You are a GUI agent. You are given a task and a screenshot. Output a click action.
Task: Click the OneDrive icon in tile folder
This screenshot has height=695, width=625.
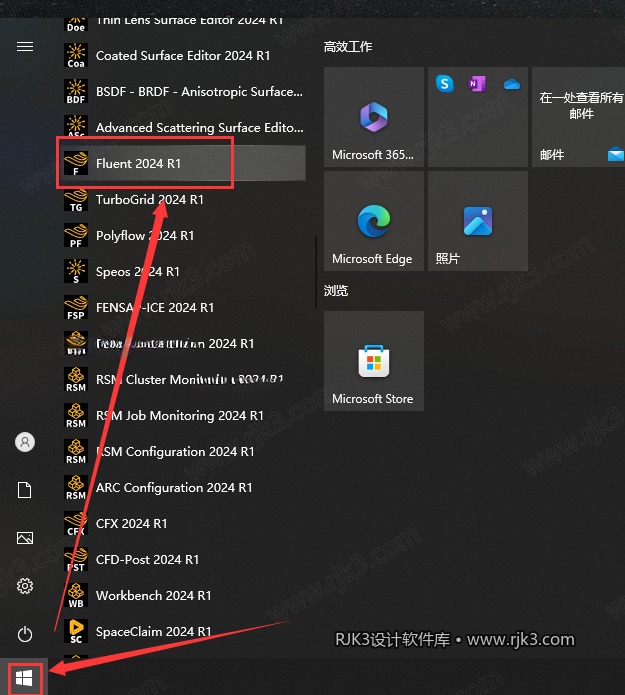[x=512, y=84]
